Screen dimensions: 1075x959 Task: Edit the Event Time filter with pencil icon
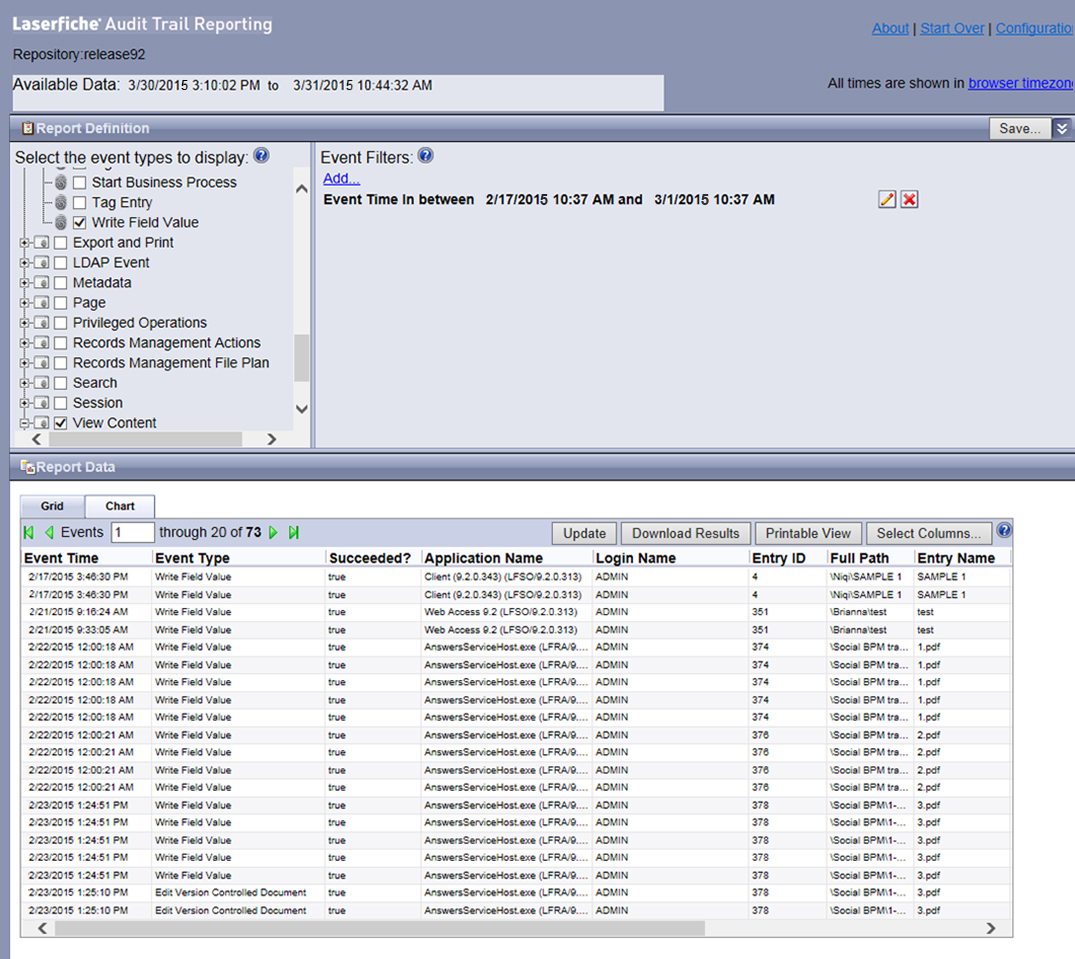[x=887, y=199]
